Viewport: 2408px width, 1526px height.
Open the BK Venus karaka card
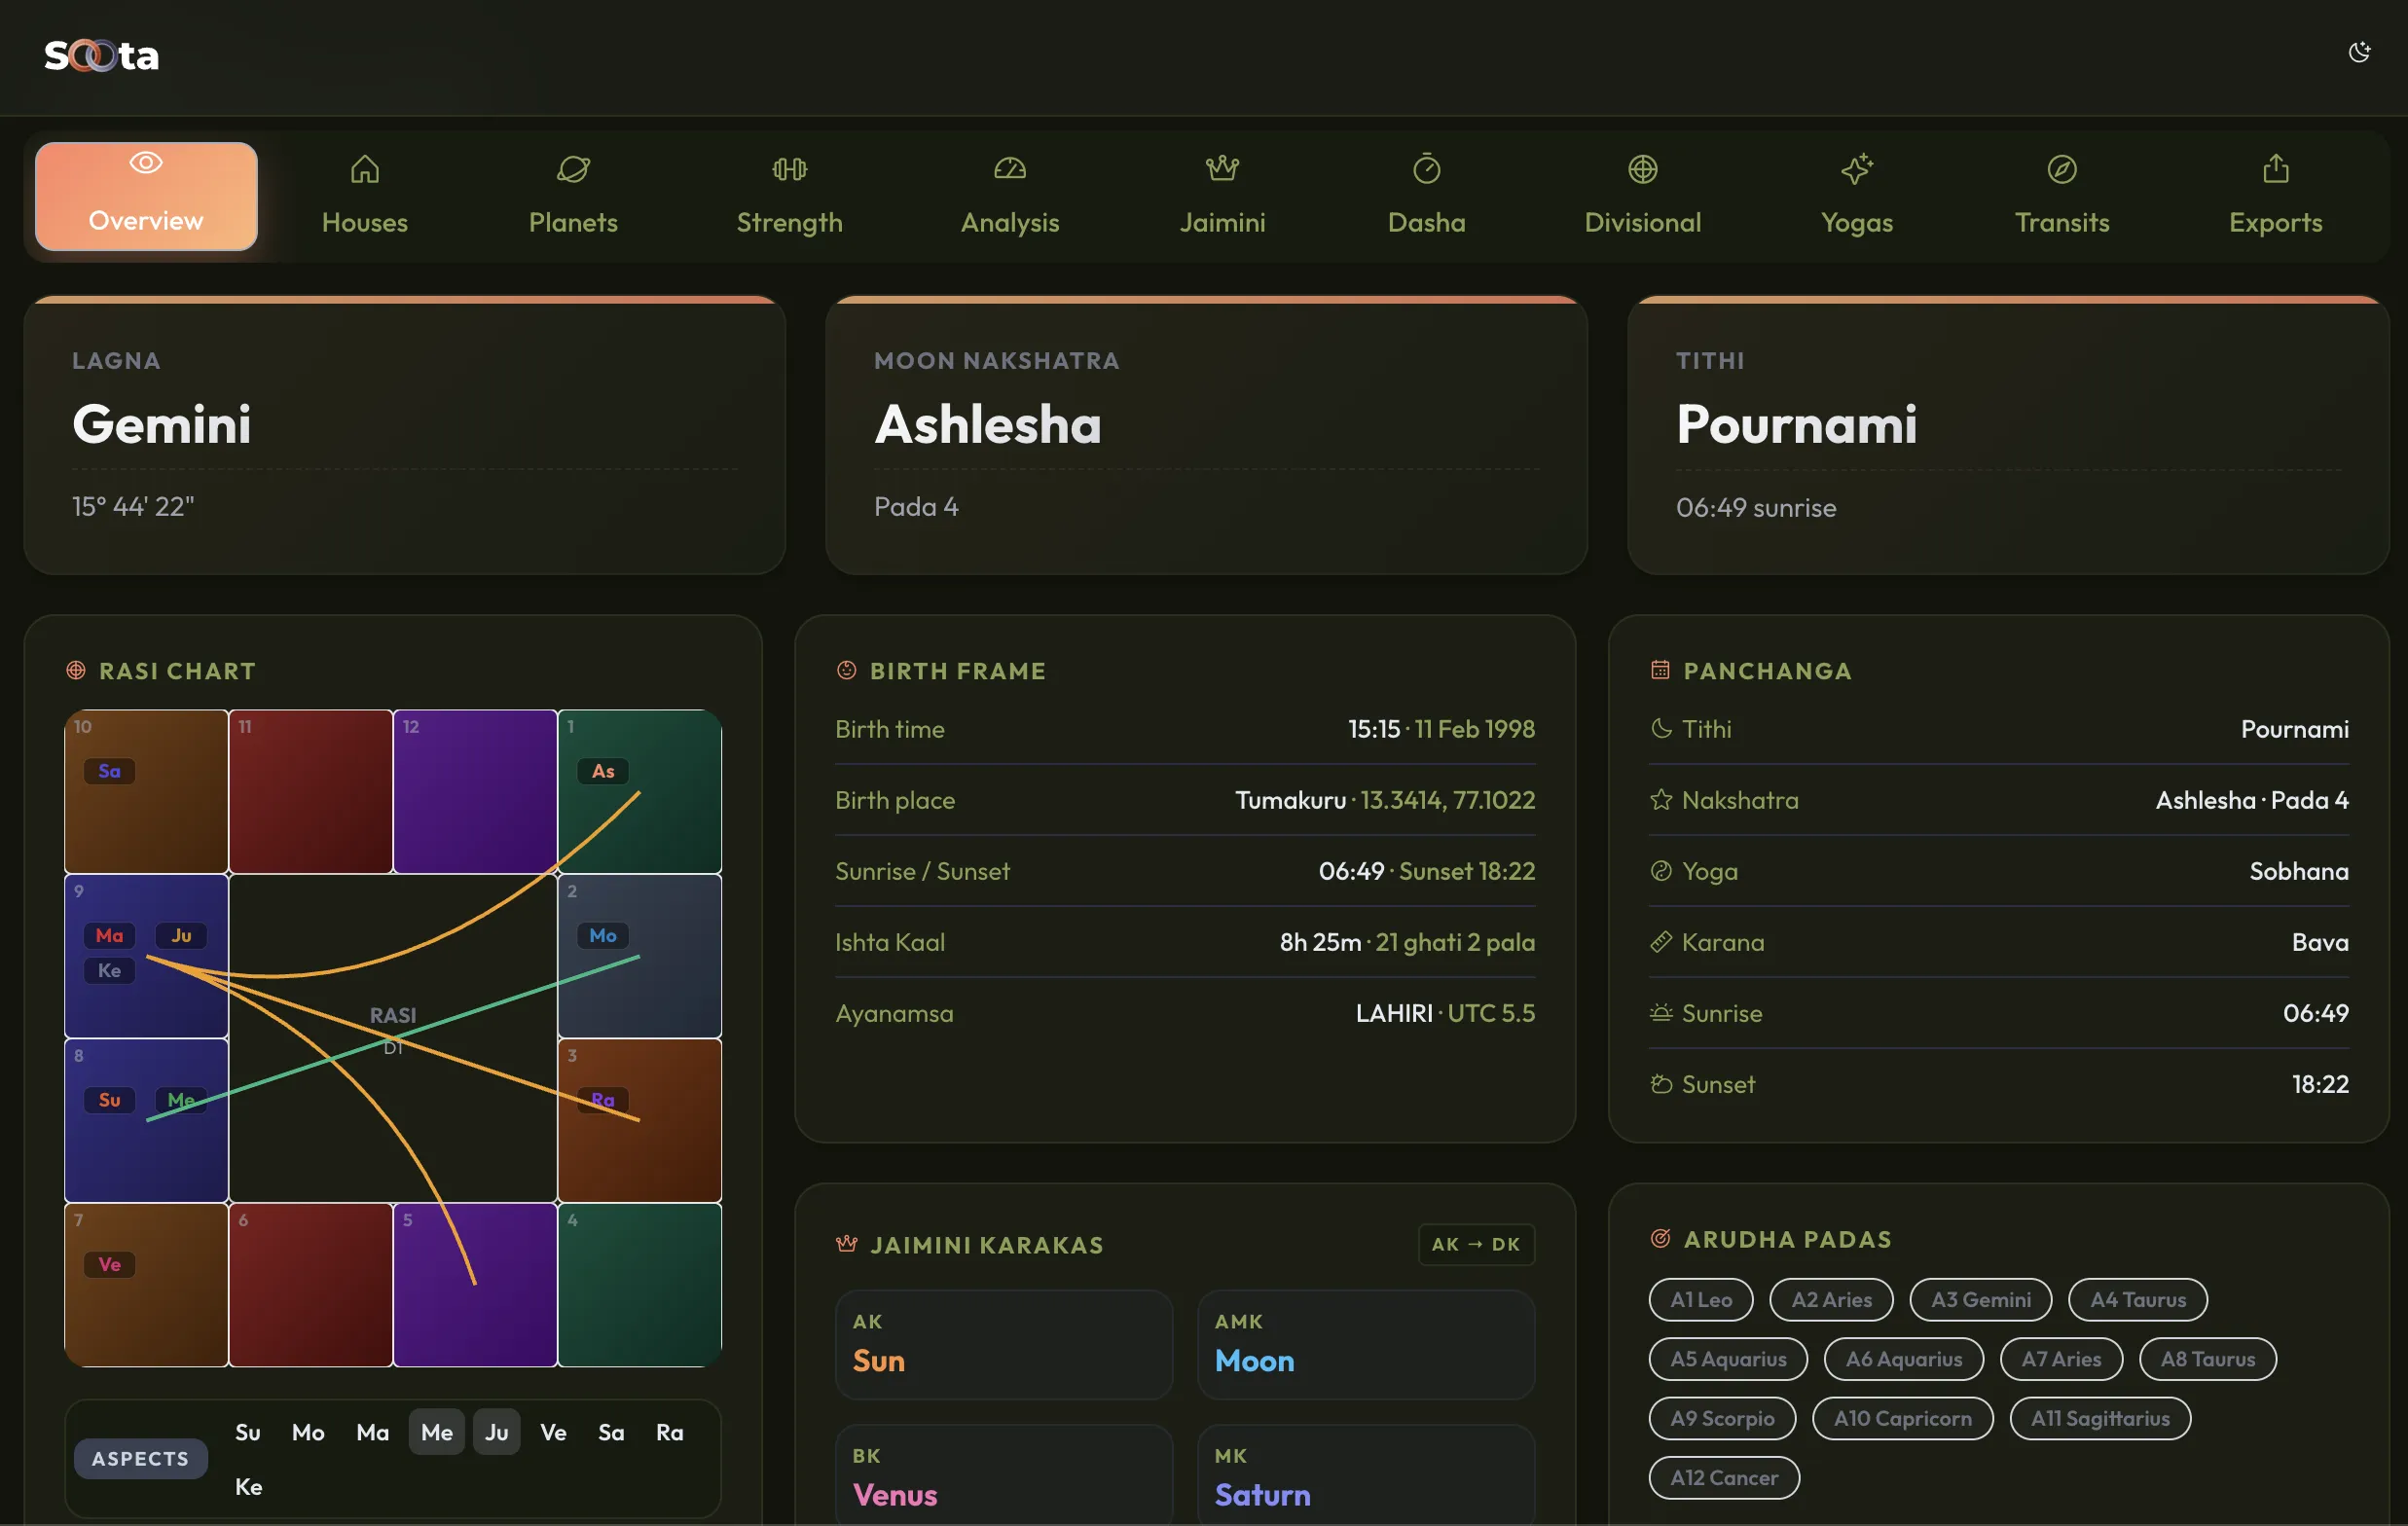[x=1004, y=1476]
